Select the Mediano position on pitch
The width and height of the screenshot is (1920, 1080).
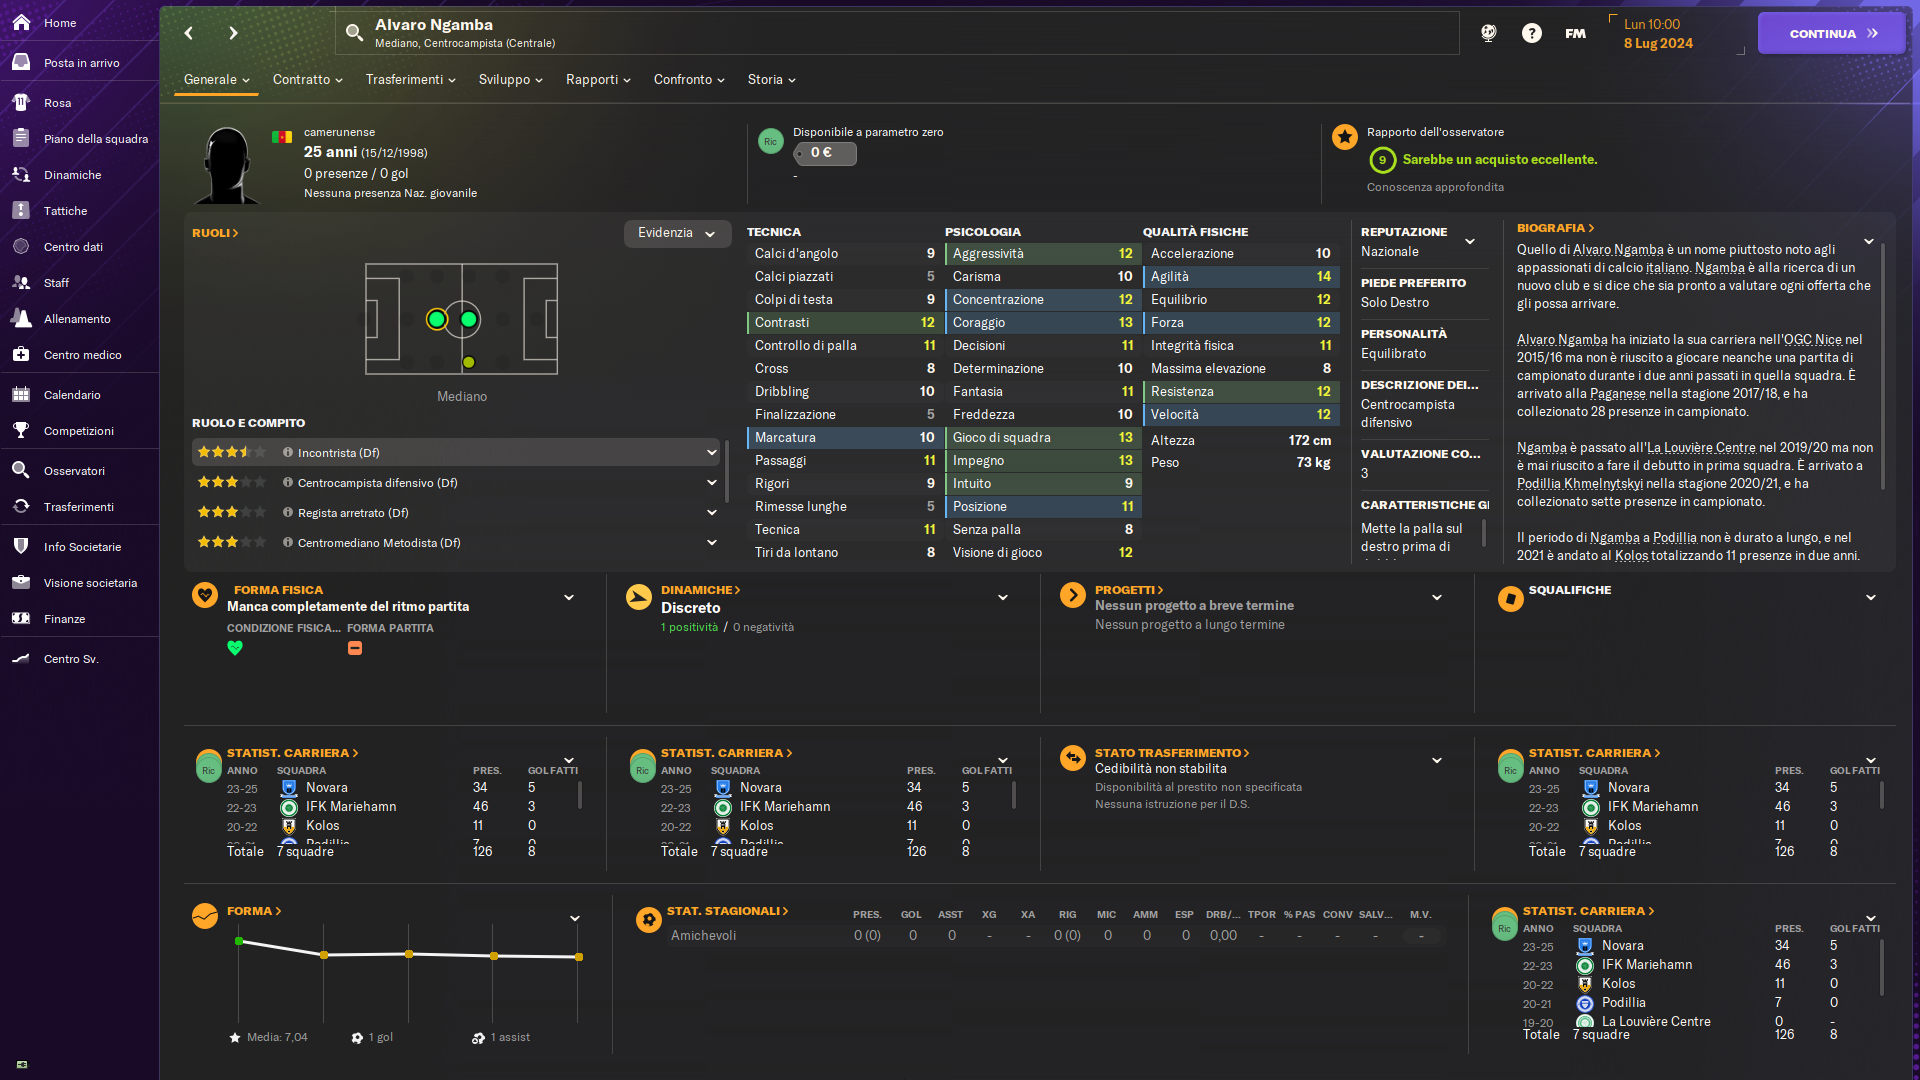(x=437, y=320)
